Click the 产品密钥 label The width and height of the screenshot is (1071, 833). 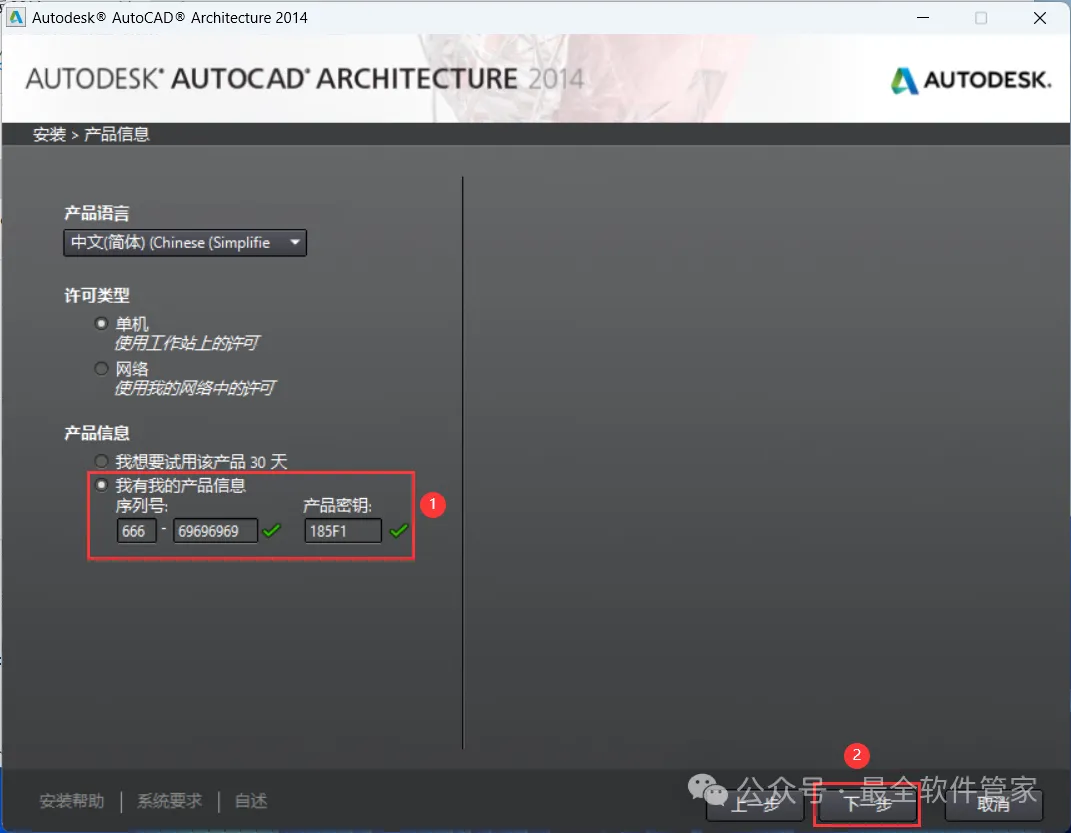click(x=337, y=506)
